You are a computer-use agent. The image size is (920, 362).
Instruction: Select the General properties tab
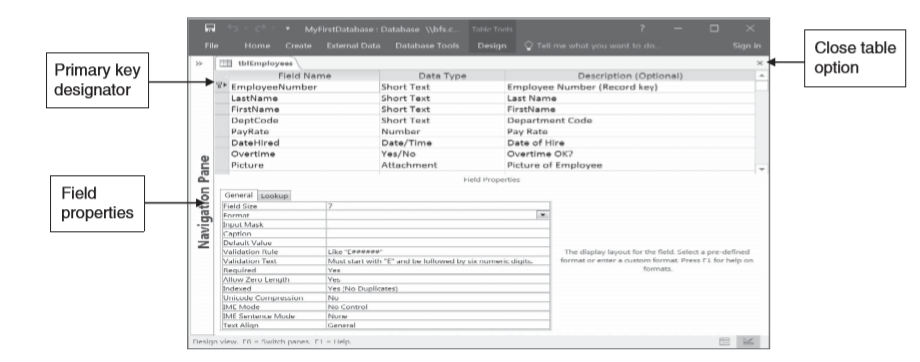point(238,195)
